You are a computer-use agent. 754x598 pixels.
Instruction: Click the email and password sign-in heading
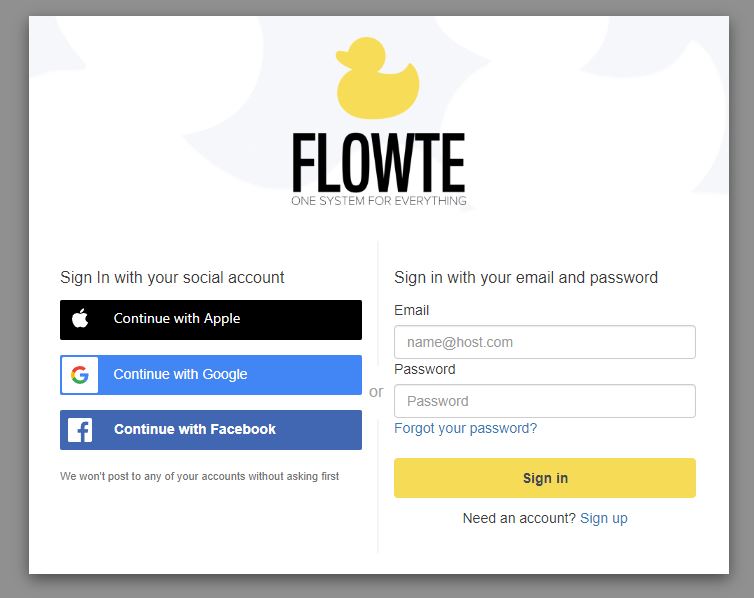(x=526, y=277)
